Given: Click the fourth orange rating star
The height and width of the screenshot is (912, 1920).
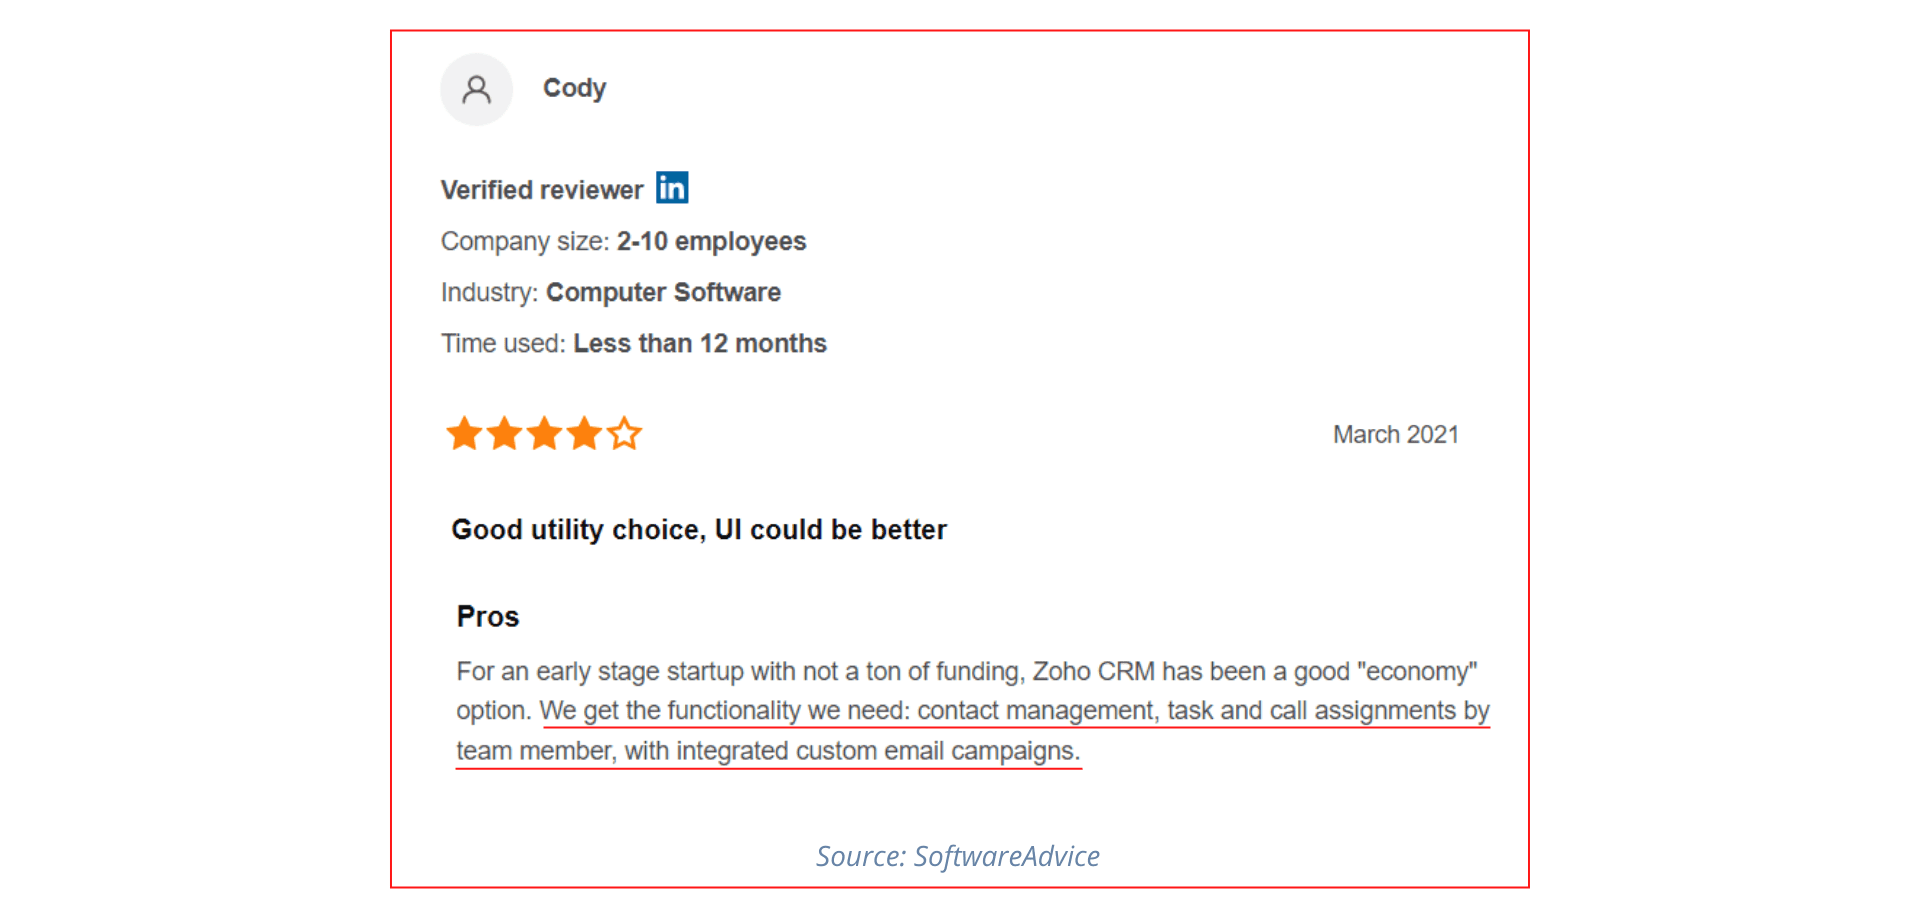Looking at the screenshot, I should (584, 434).
